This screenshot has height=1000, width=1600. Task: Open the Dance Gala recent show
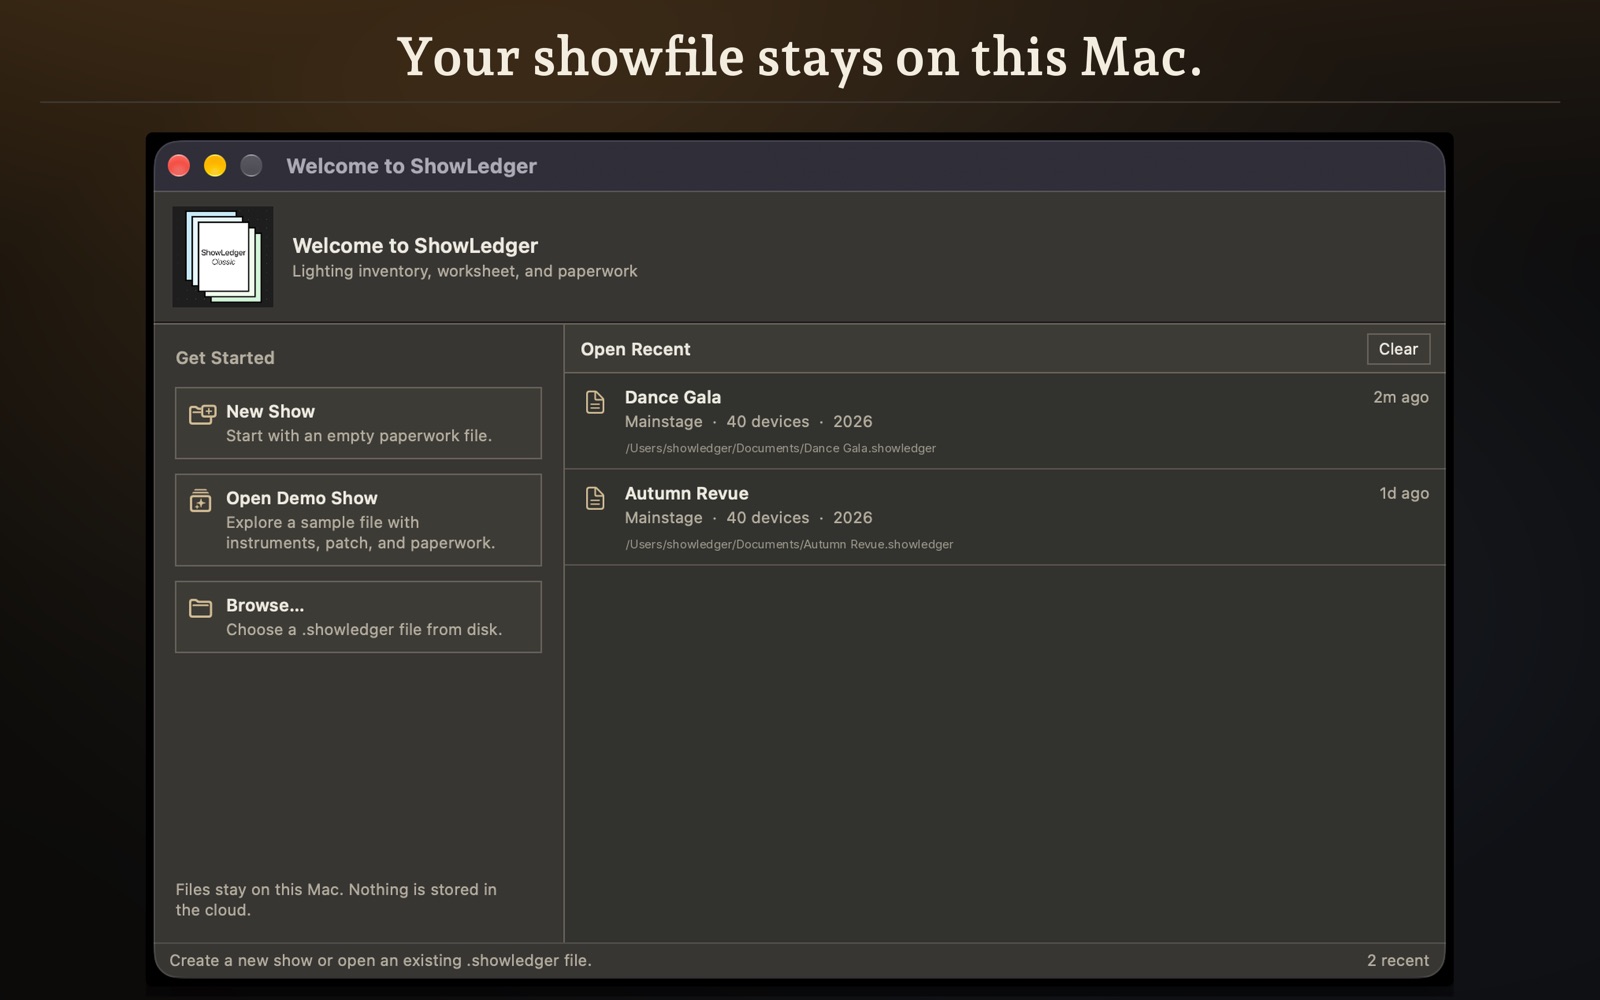(1004, 421)
